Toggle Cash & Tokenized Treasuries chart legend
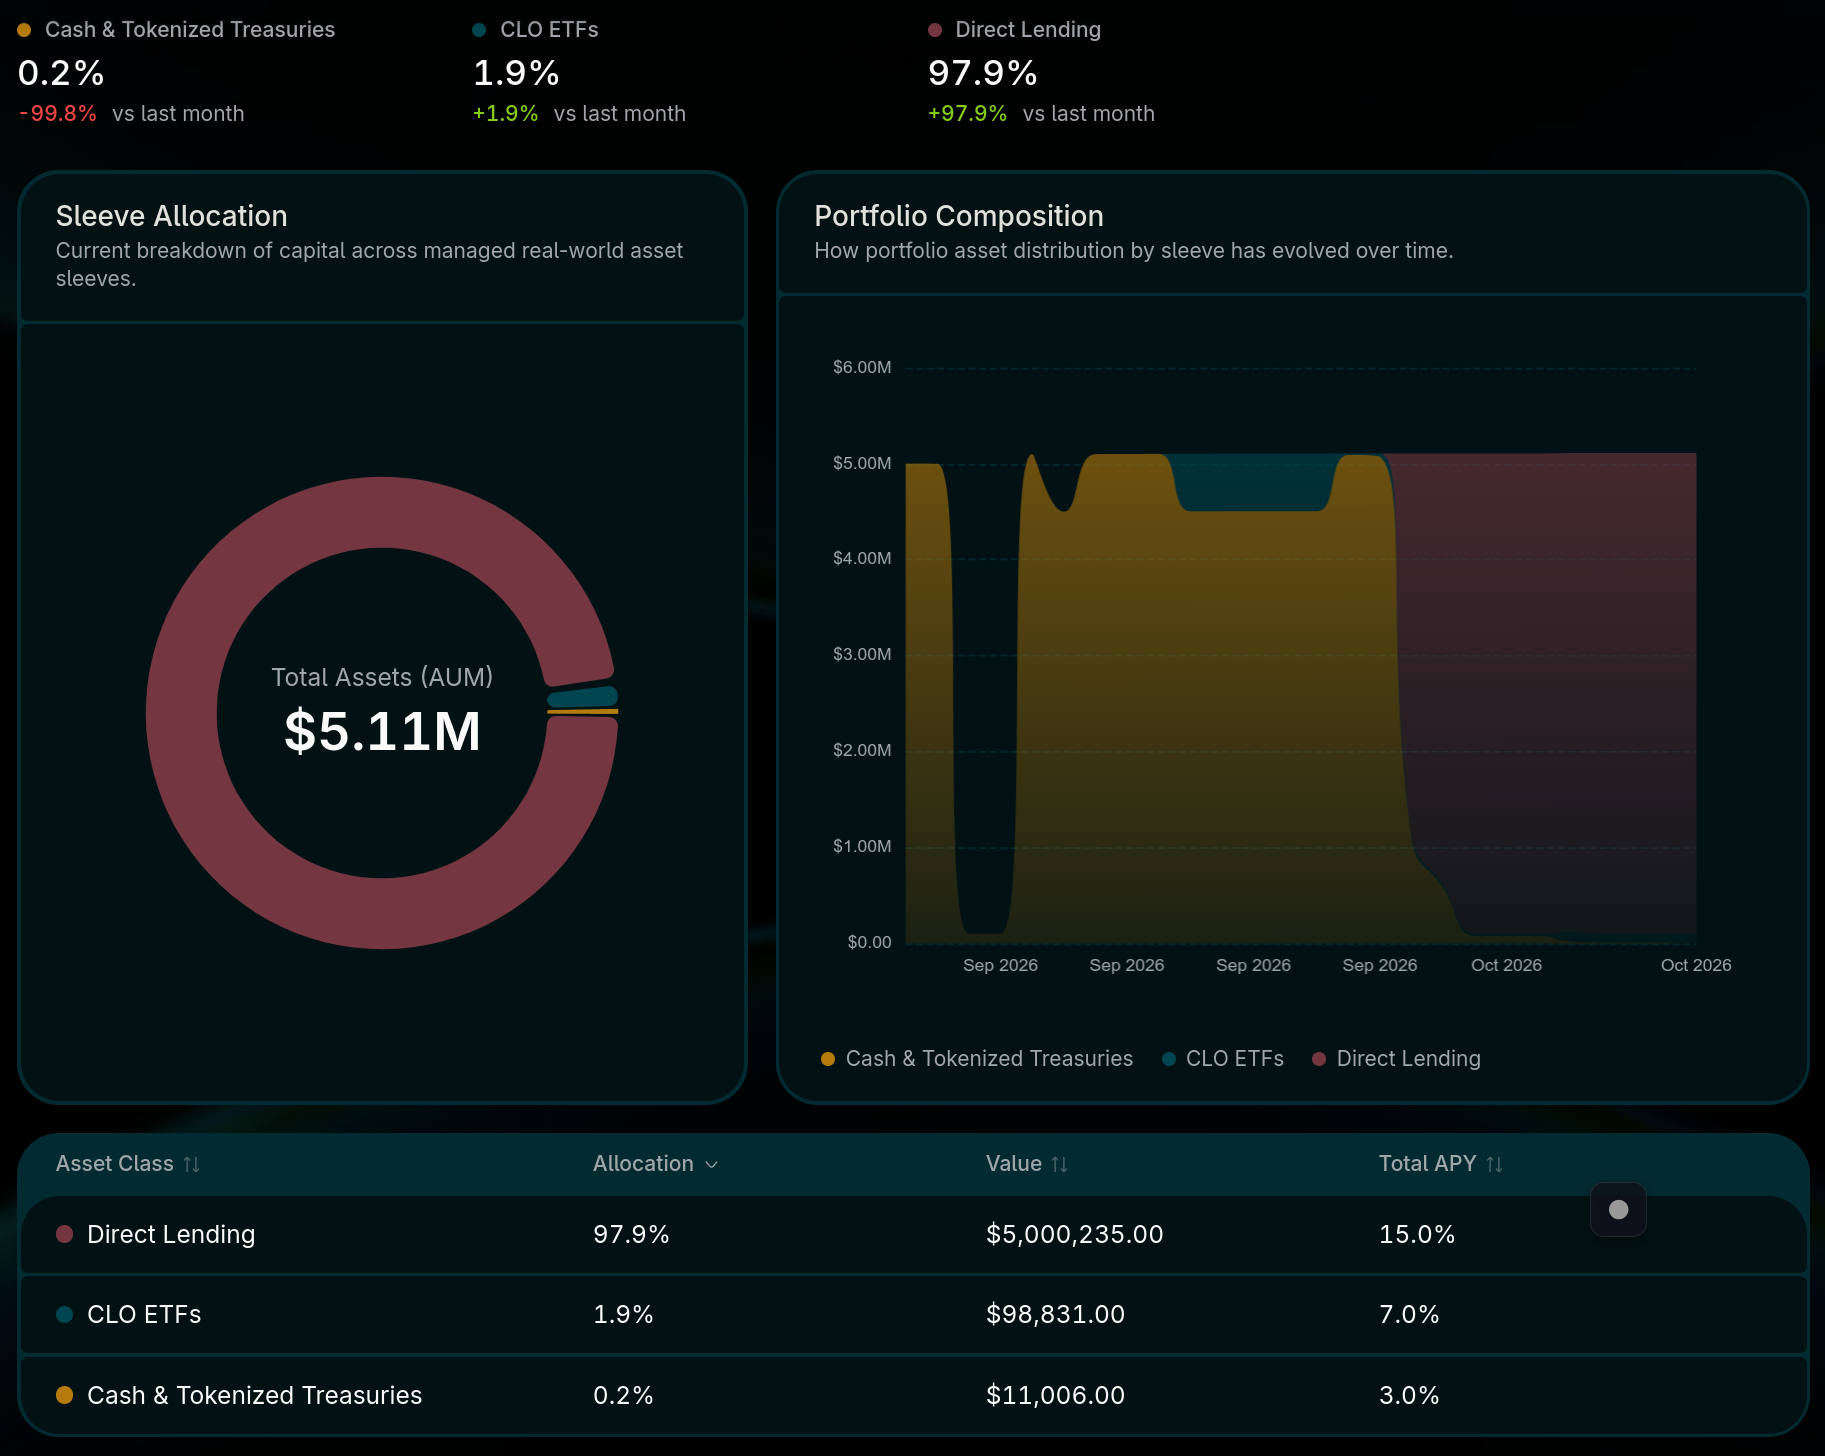This screenshot has height=1456, width=1825. tap(977, 1059)
